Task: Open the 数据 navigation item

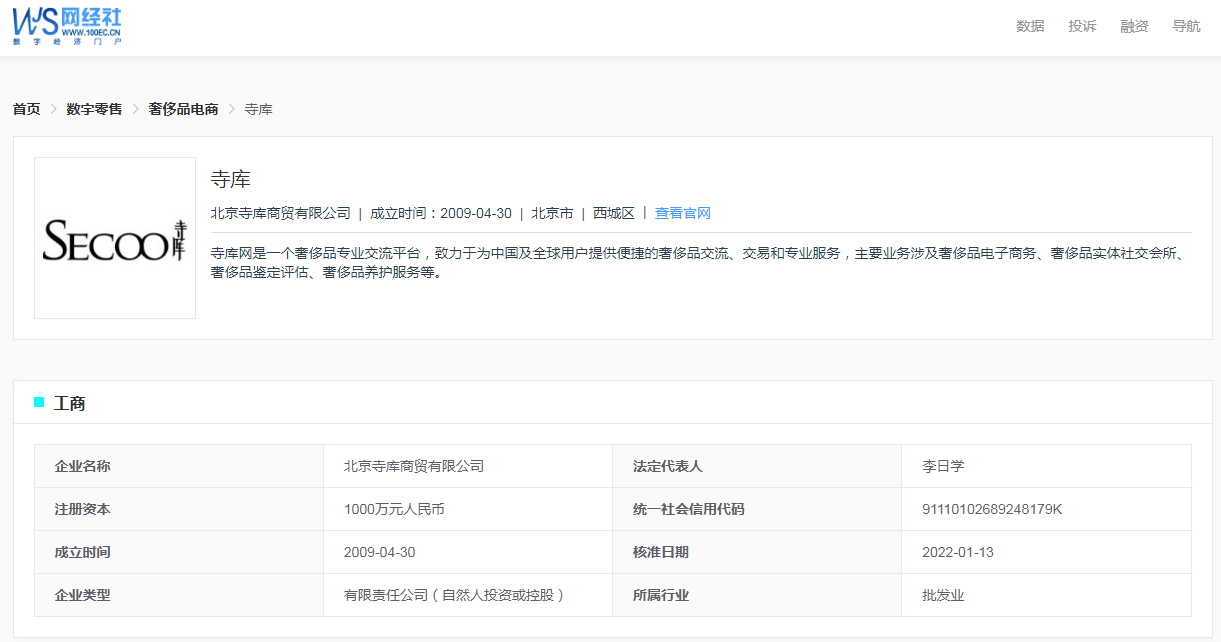Action: (1030, 26)
